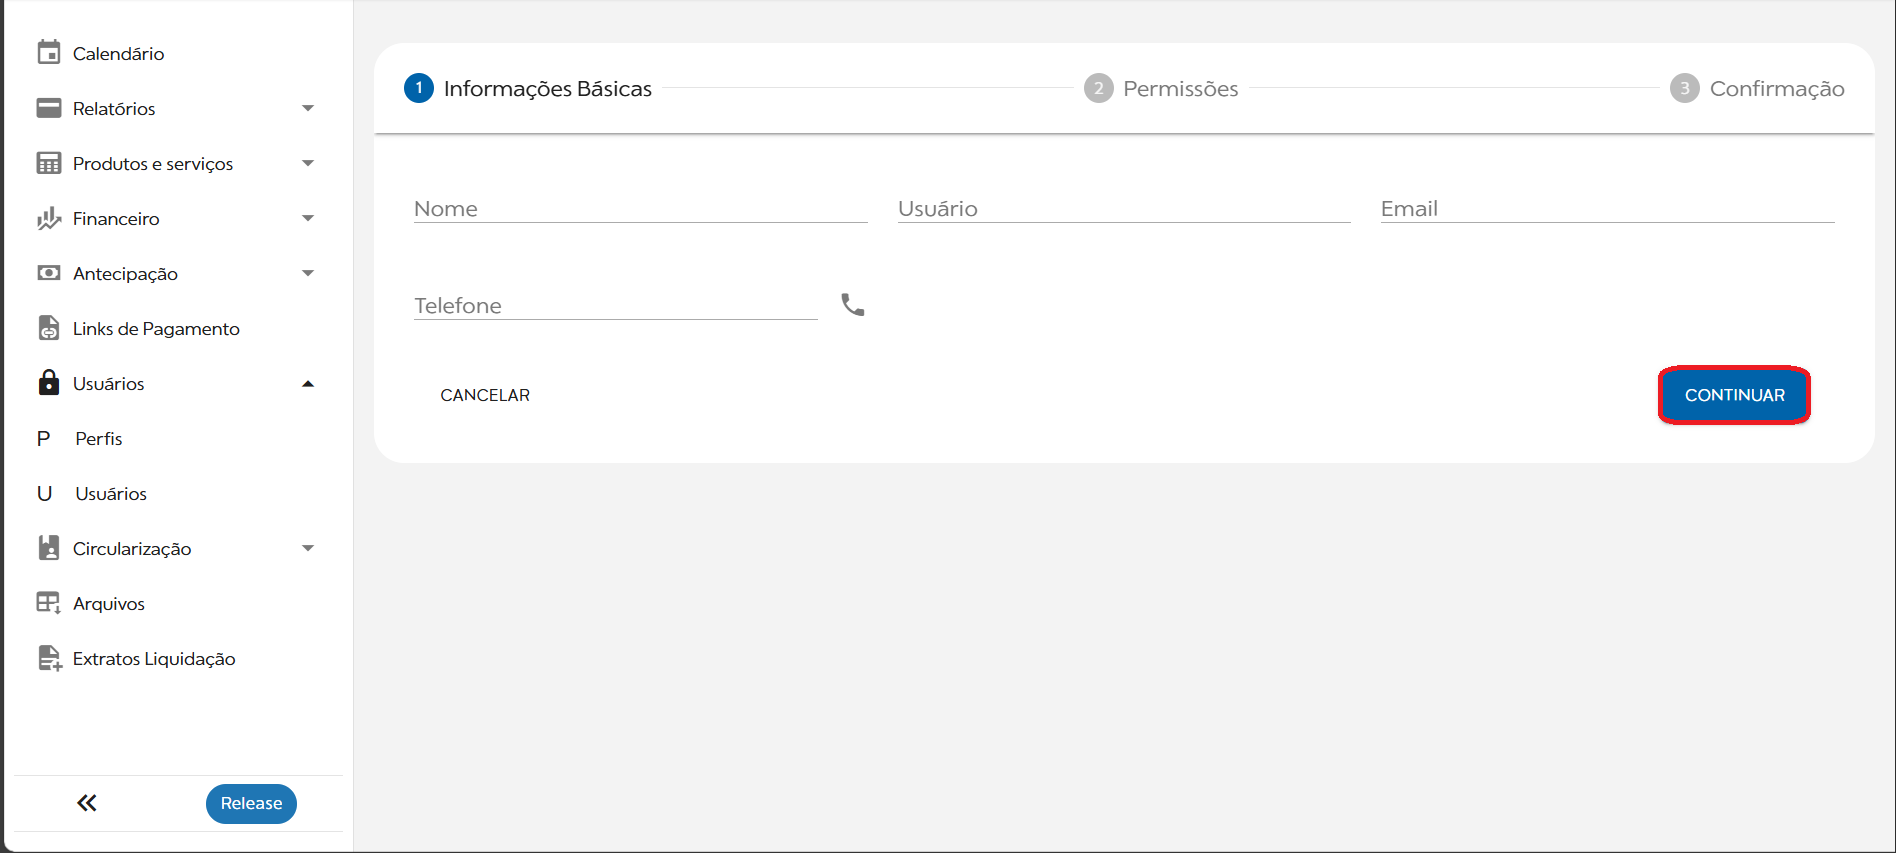Select the Permissões step 2 indicator
This screenshot has height=853, width=1896.
[1099, 89]
